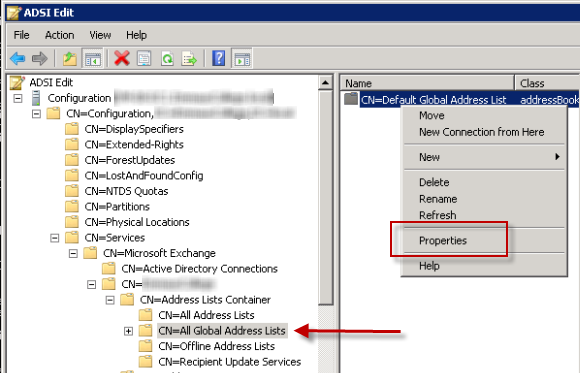580x373 pixels.
Task: Sort by the Class column header
Action: point(547,83)
